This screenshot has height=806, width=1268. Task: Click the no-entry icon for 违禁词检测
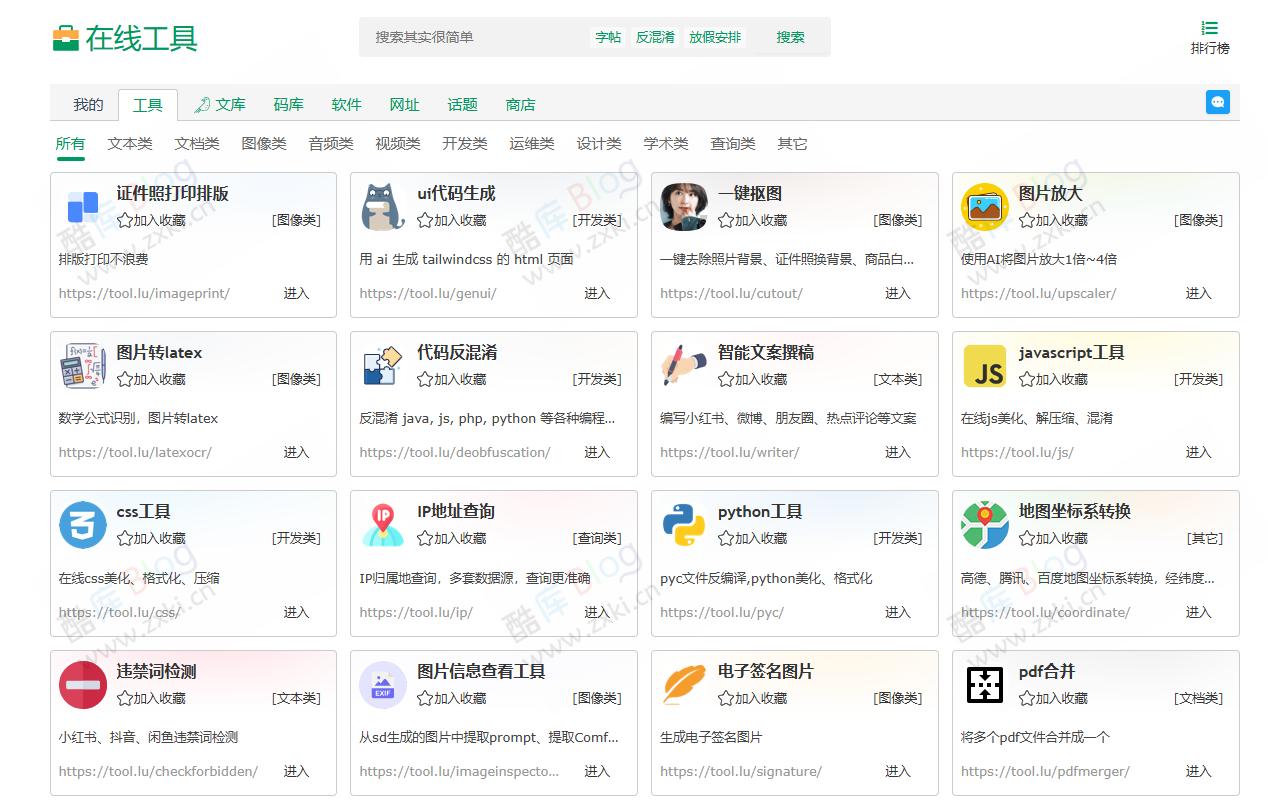click(x=83, y=685)
